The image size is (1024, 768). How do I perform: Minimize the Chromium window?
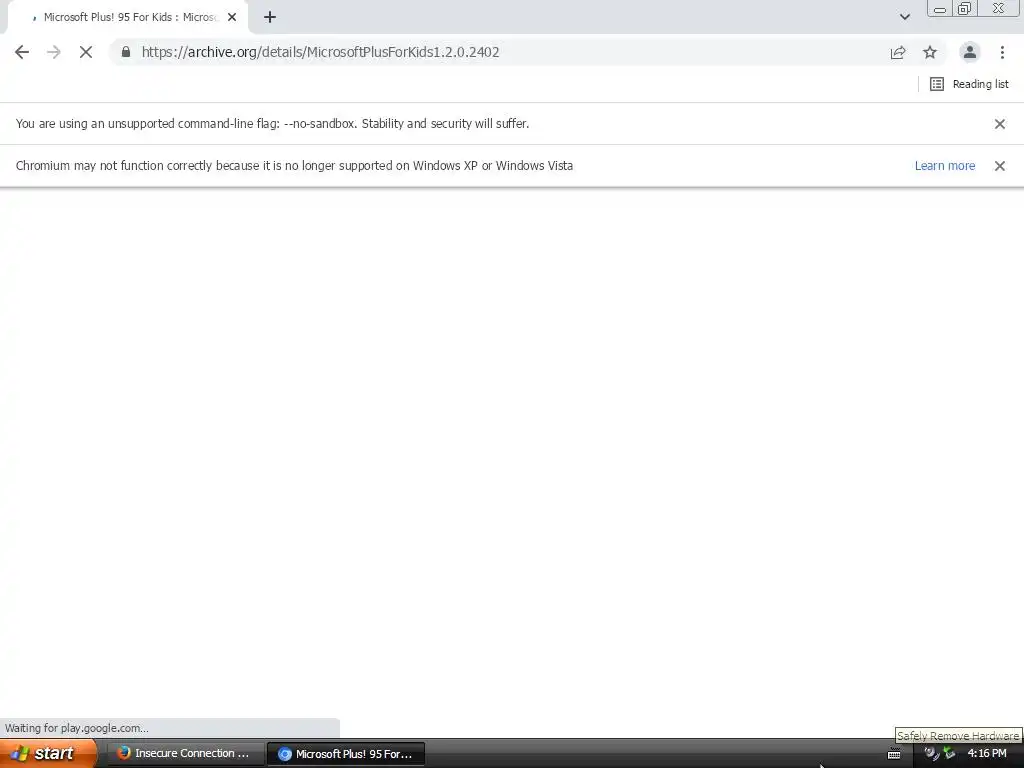coord(940,9)
